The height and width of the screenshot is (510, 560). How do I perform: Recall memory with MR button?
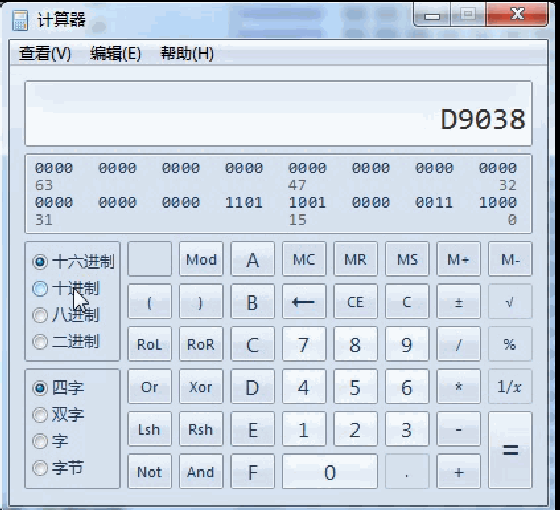(x=355, y=259)
